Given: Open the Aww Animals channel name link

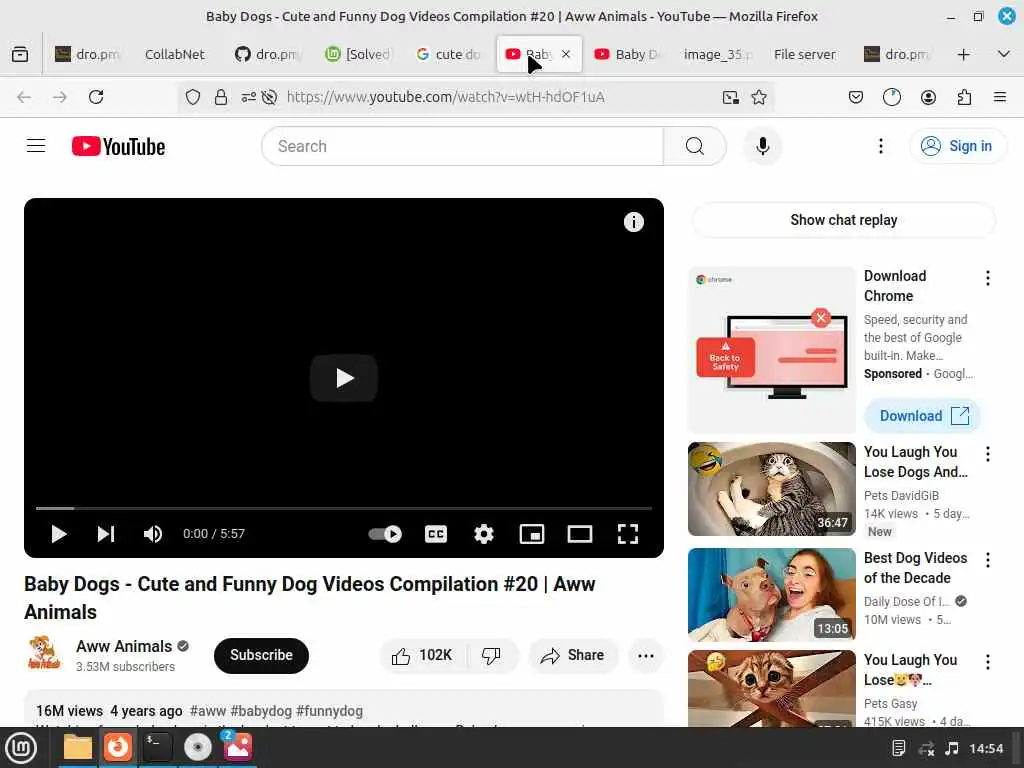Looking at the screenshot, I should [124, 647].
